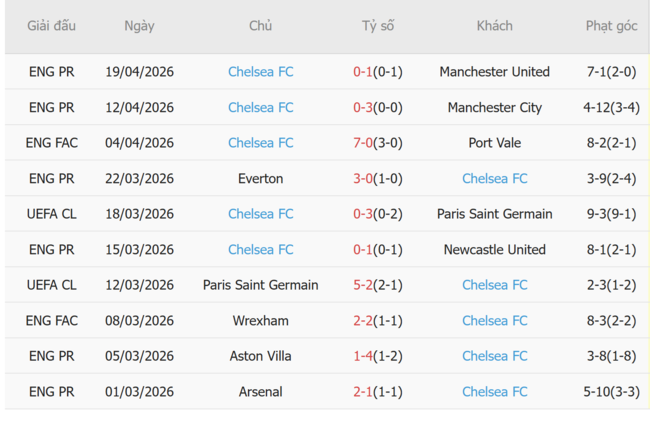
Task: Click the 7-0 score against Port Vale
Action: pyautogui.click(x=378, y=143)
